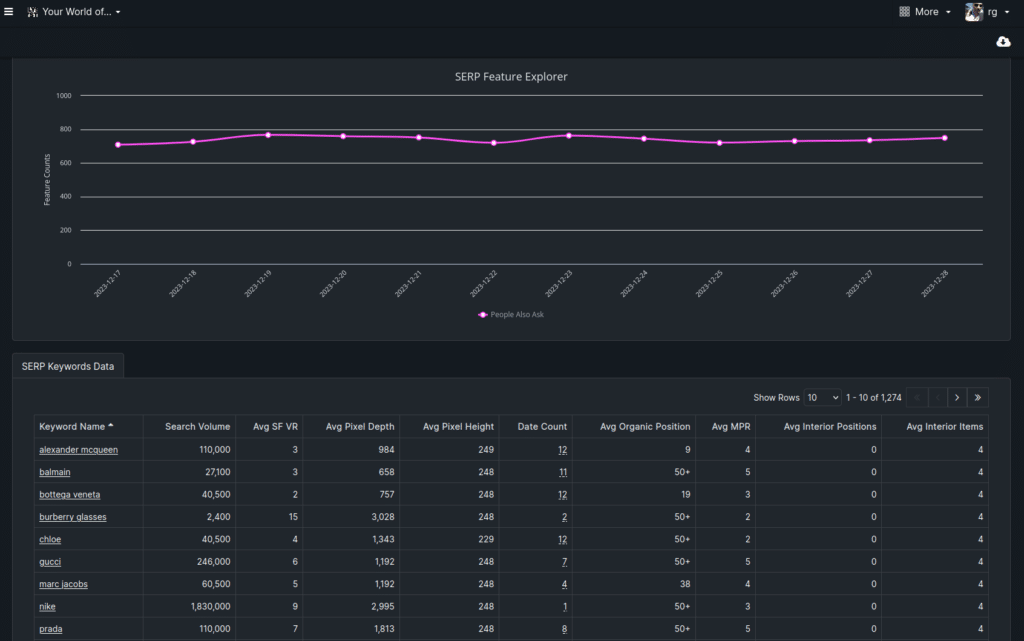Viewport: 1024px width, 641px height.
Task: Click date count 2 for burberry glasses
Action: click(x=564, y=517)
